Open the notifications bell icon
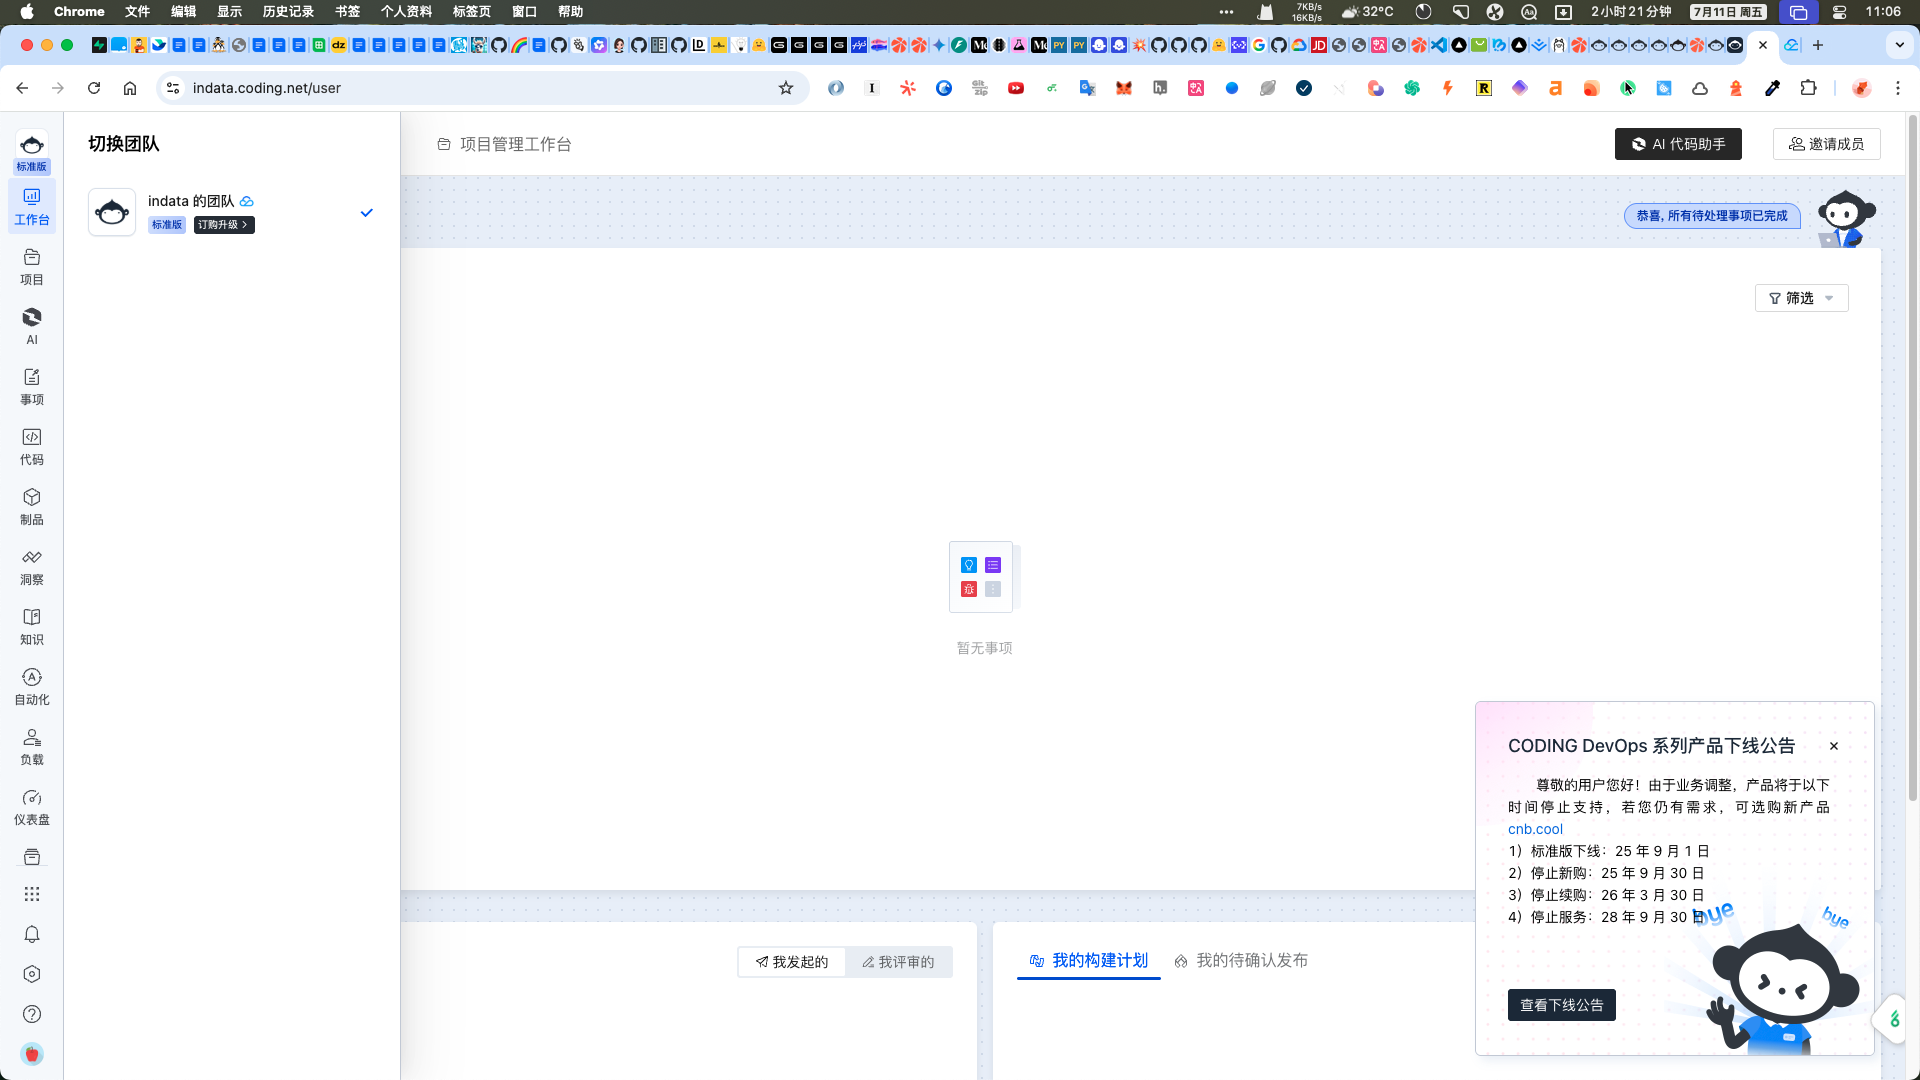The height and width of the screenshot is (1080, 1920). click(x=32, y=934)
